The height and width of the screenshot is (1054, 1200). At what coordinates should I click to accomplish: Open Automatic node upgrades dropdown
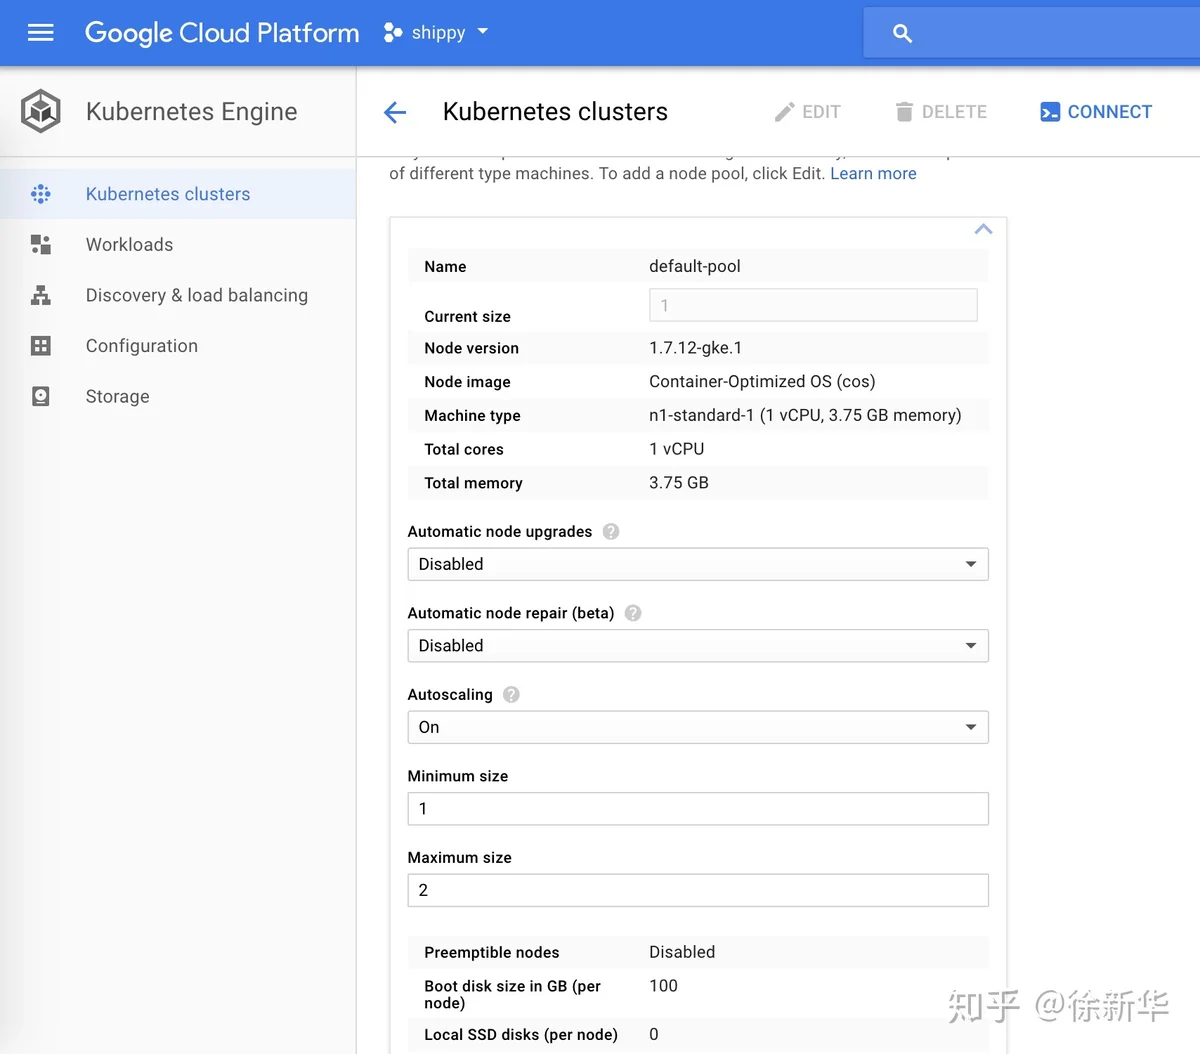pos(698,564)
